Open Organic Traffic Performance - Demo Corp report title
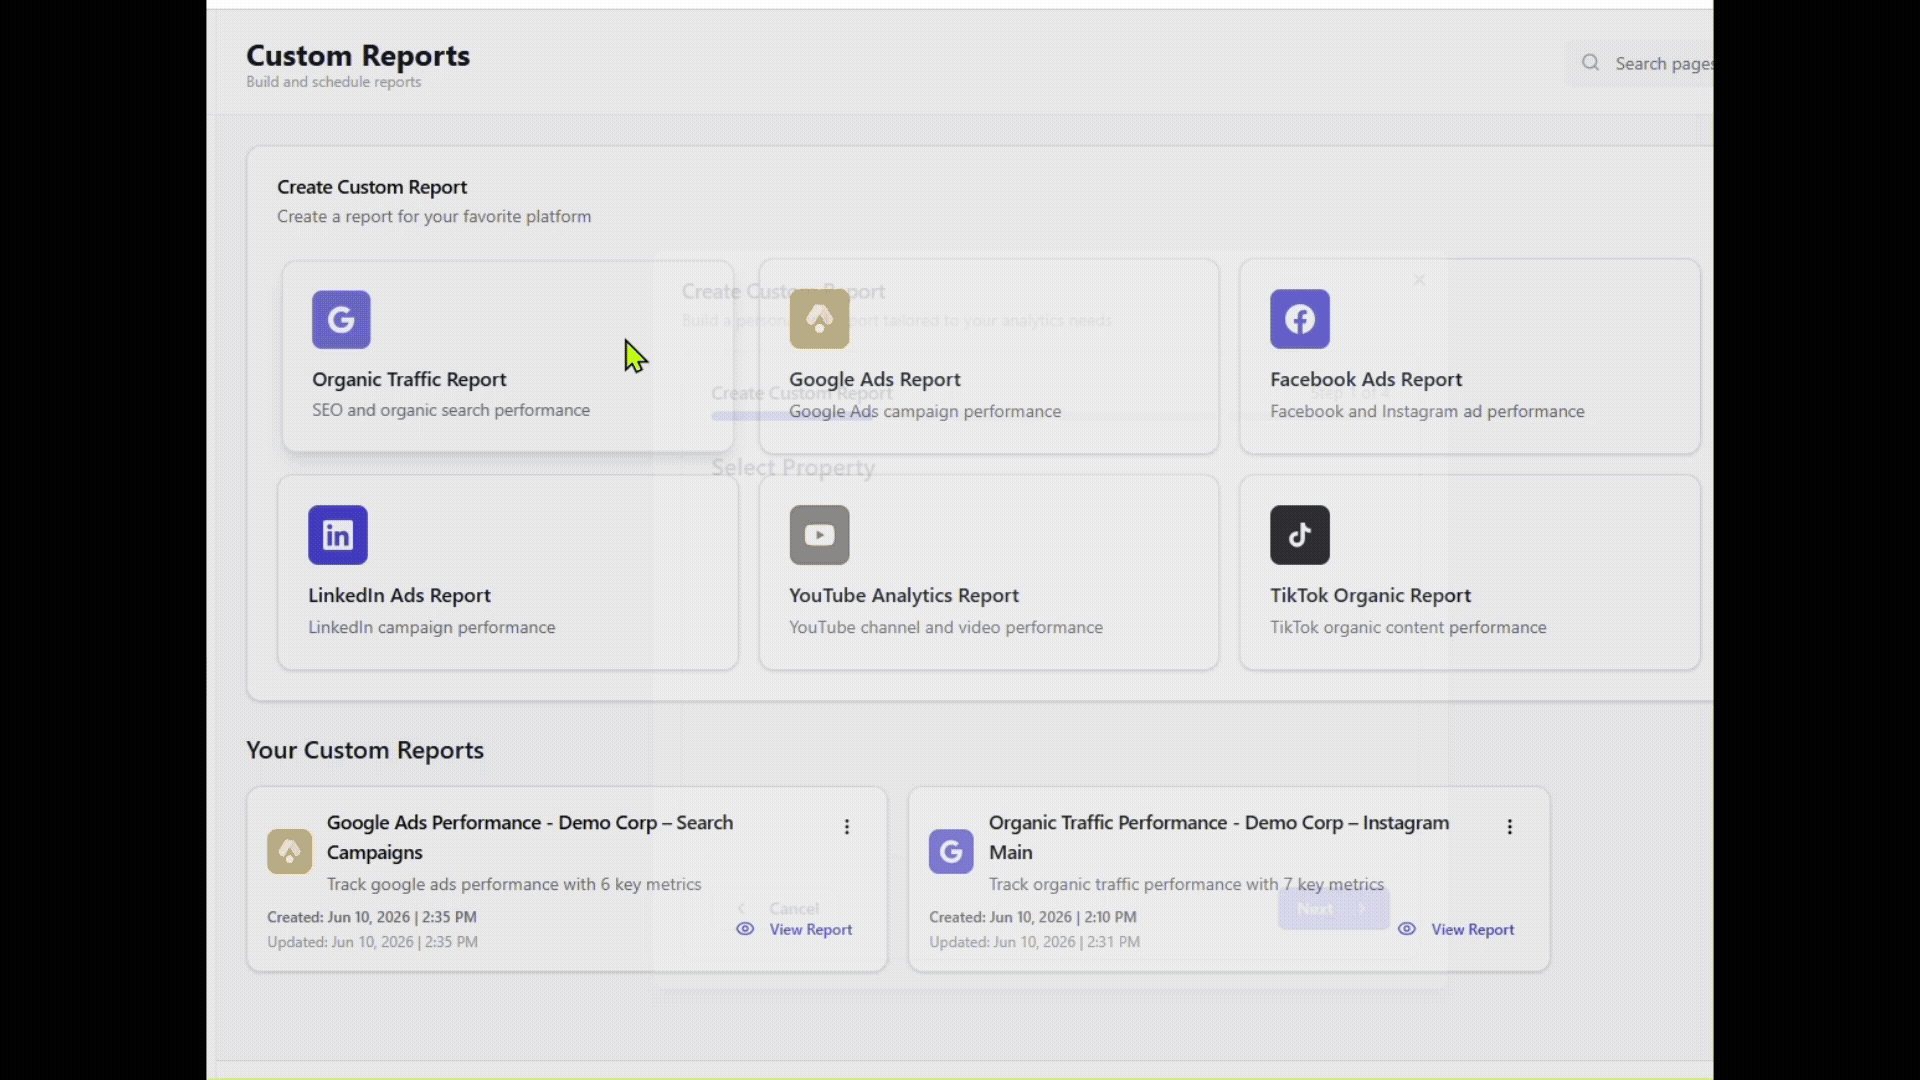The height and width of the screenshot is (1080, 1920). (1219, 837)
